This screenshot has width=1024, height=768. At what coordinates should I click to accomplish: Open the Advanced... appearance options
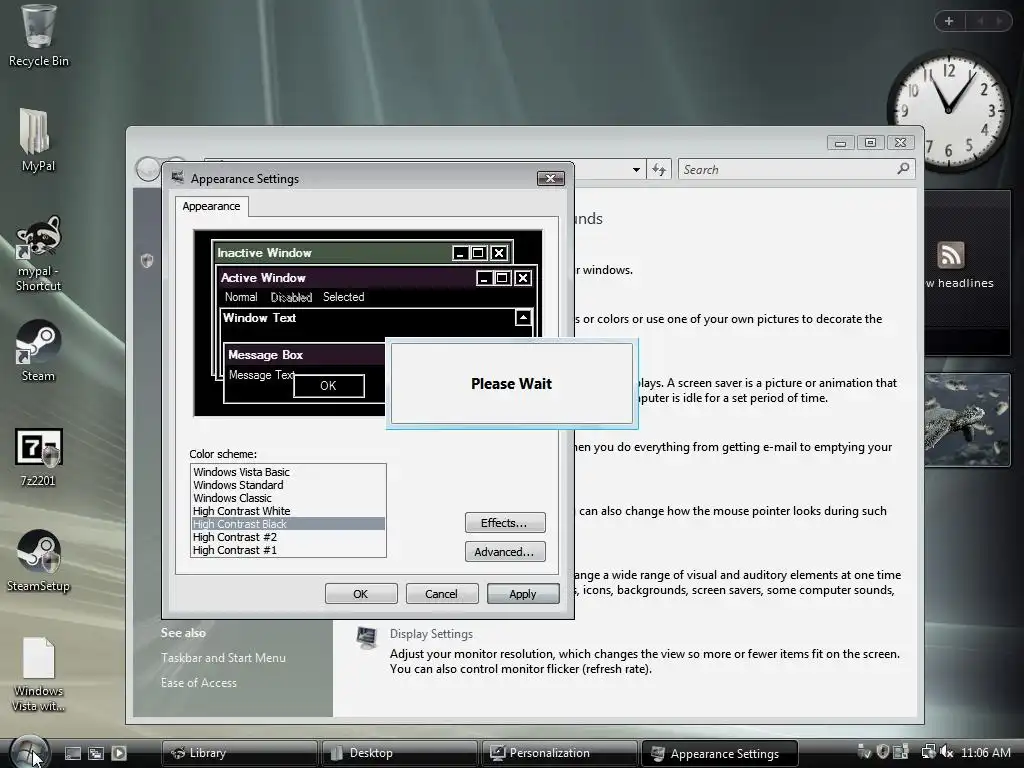504,552
